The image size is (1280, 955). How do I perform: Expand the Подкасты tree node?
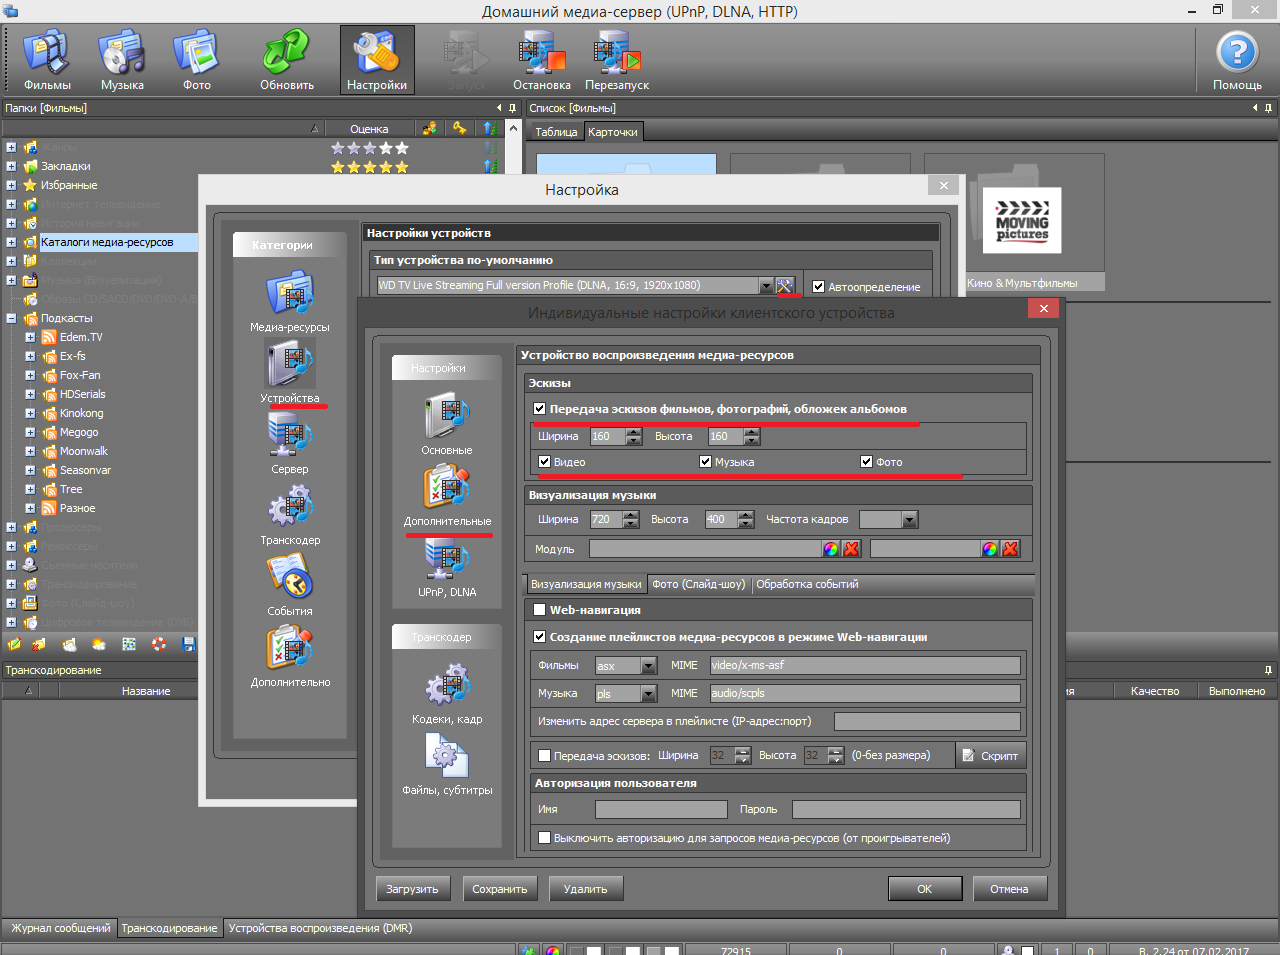click(x=11, y=318)
